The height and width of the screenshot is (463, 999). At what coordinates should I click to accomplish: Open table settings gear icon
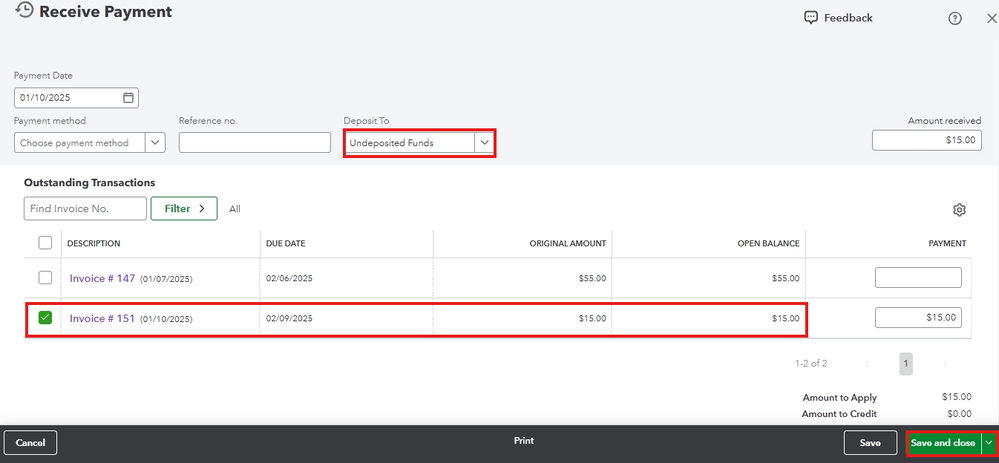(x=959, y=210)
